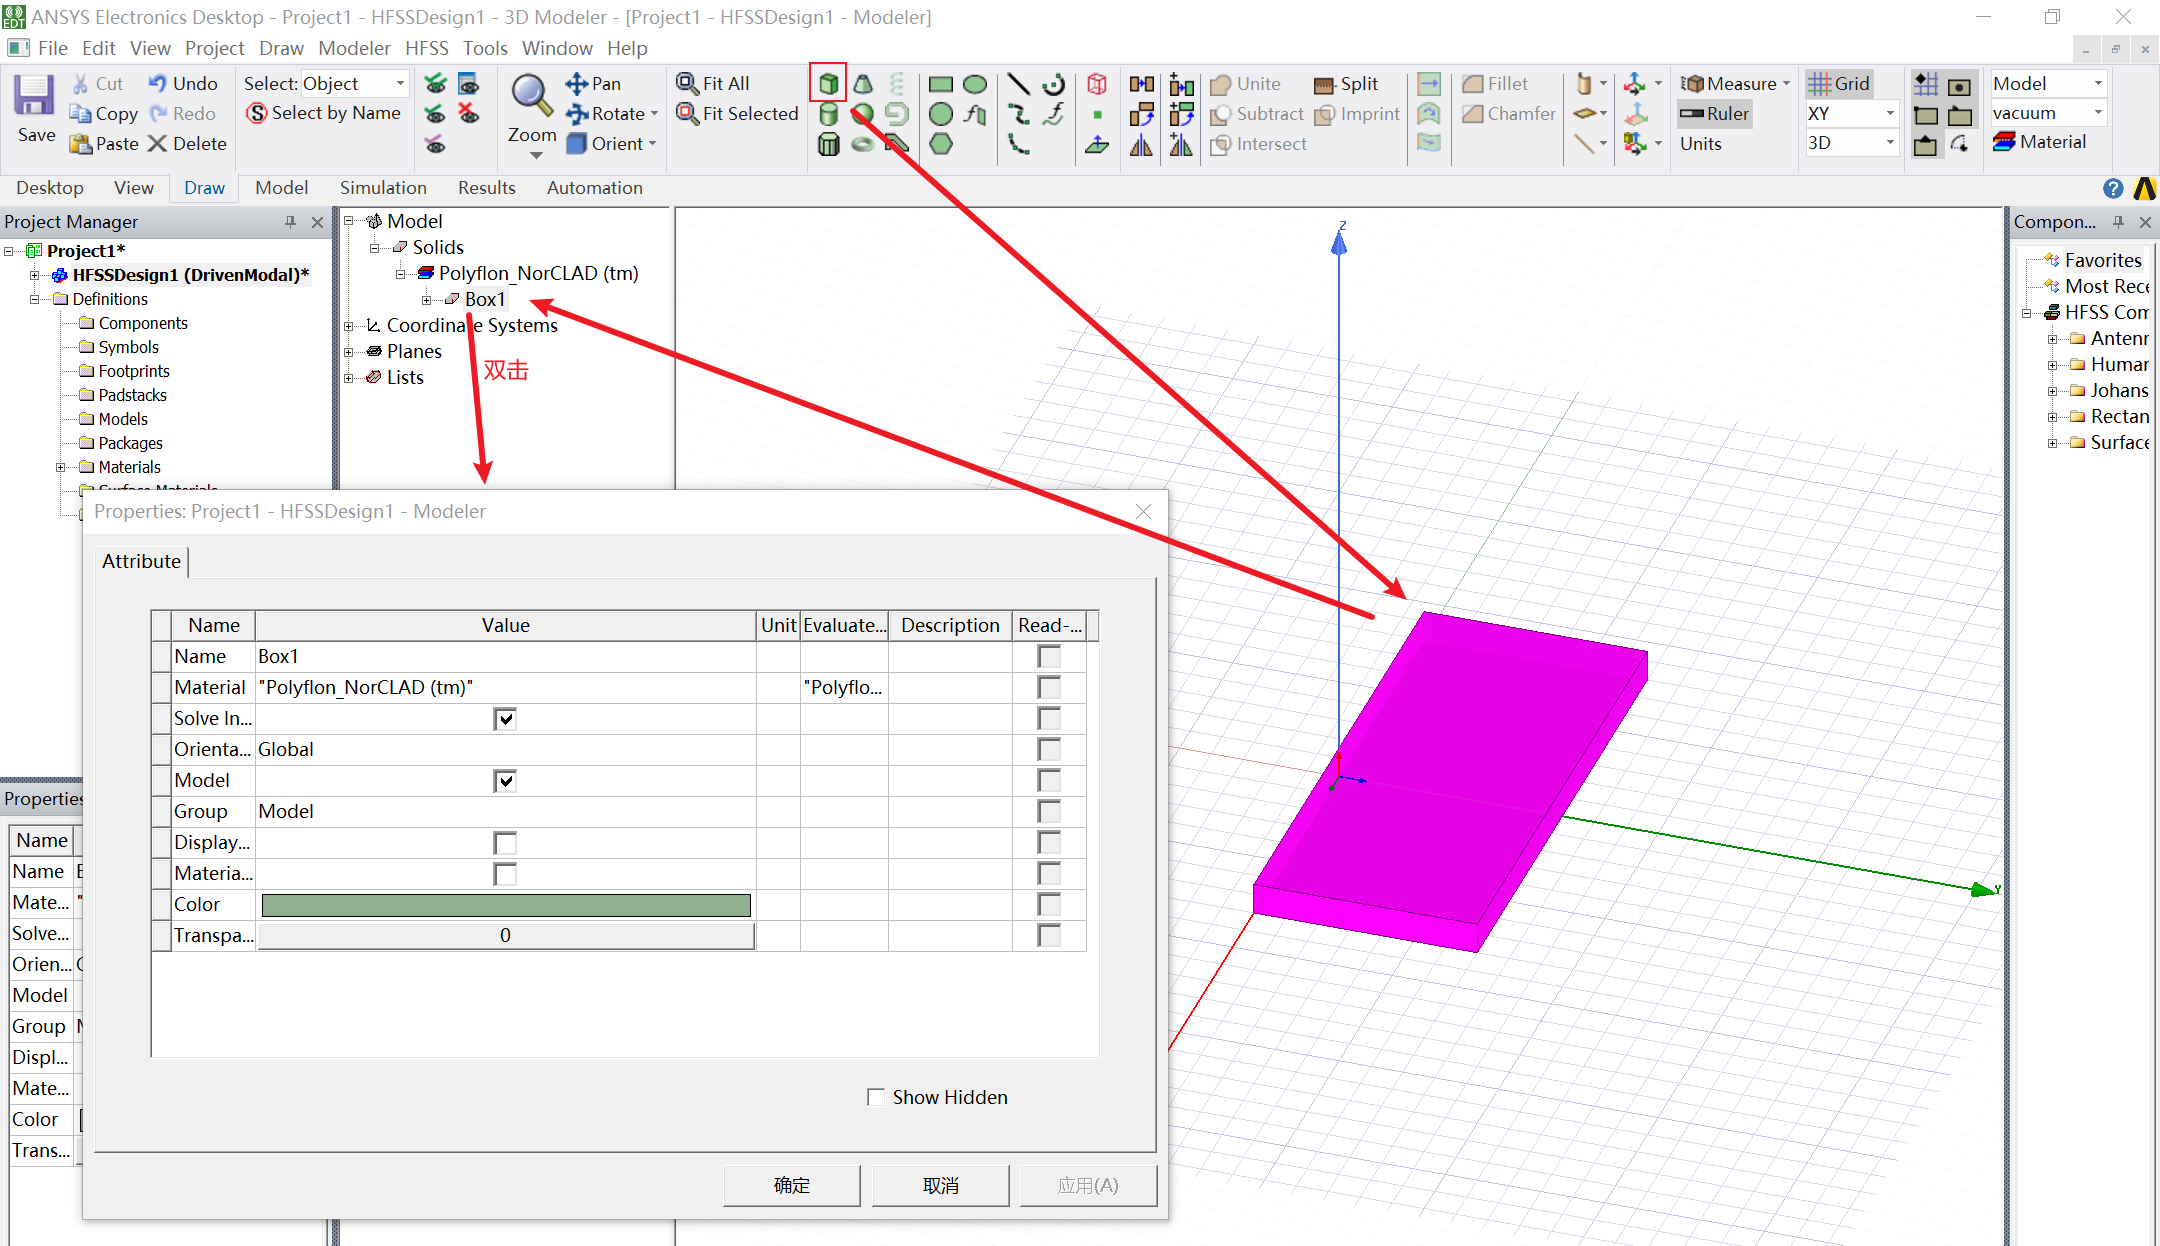Viewport: 2160px width, 1246px height.
Task: Open the HFSS menu
Action: [x=426, y=48]
